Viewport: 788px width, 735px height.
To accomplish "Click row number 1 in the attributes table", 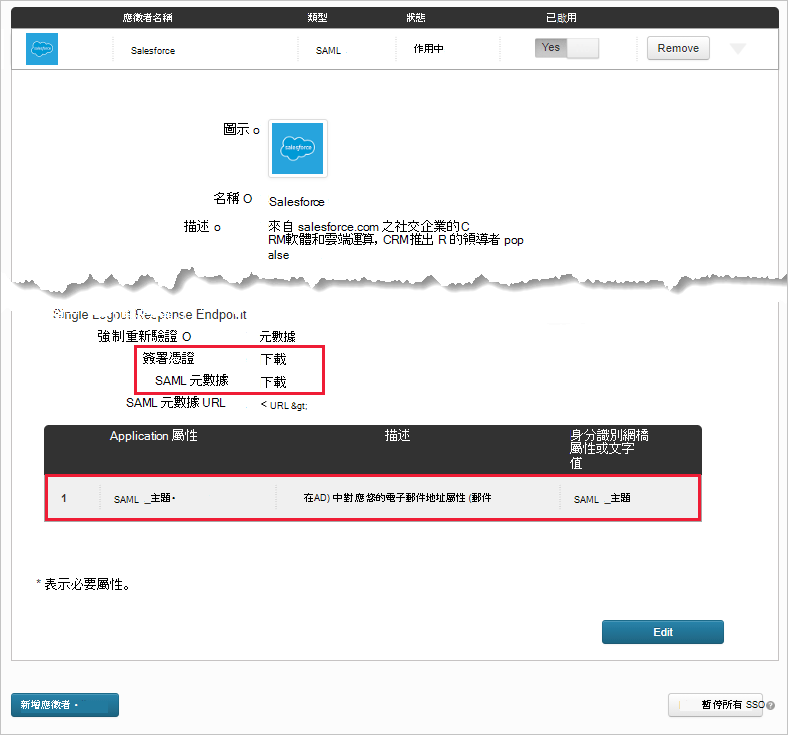I will coord(64,498).
